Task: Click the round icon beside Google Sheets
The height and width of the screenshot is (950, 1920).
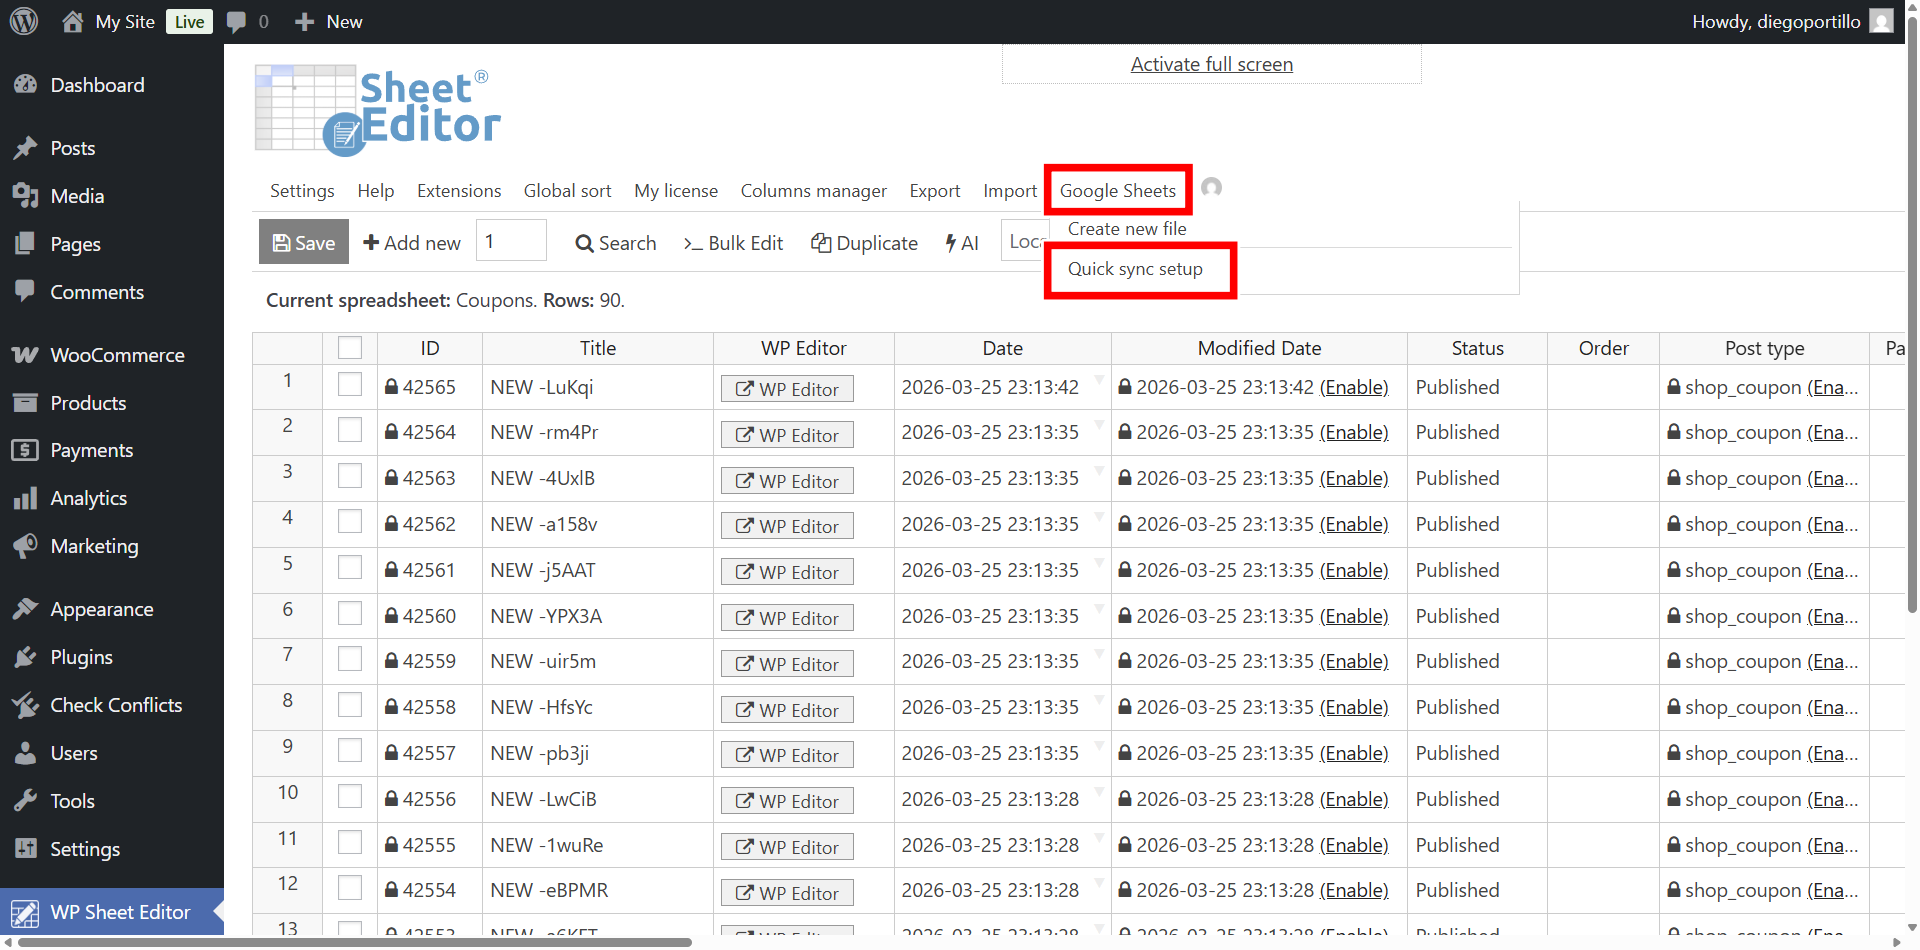Action: [1211, 188]
